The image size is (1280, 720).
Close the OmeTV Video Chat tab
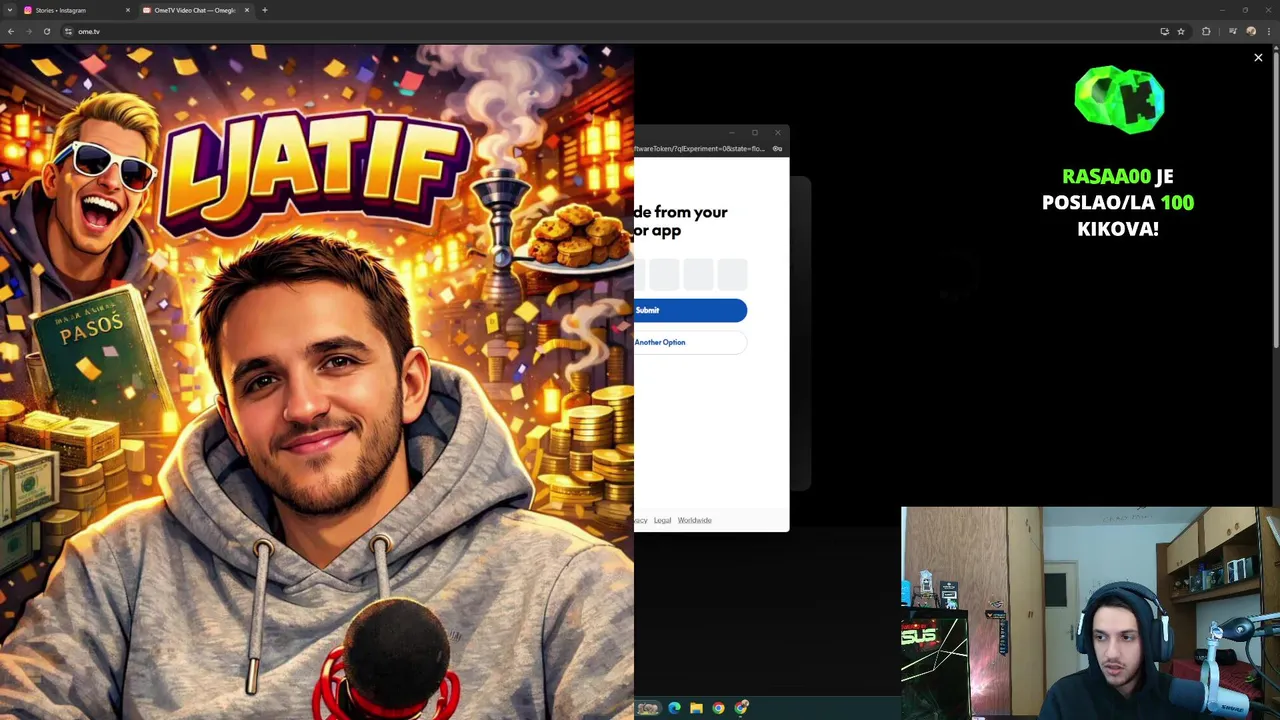point(247,10)
